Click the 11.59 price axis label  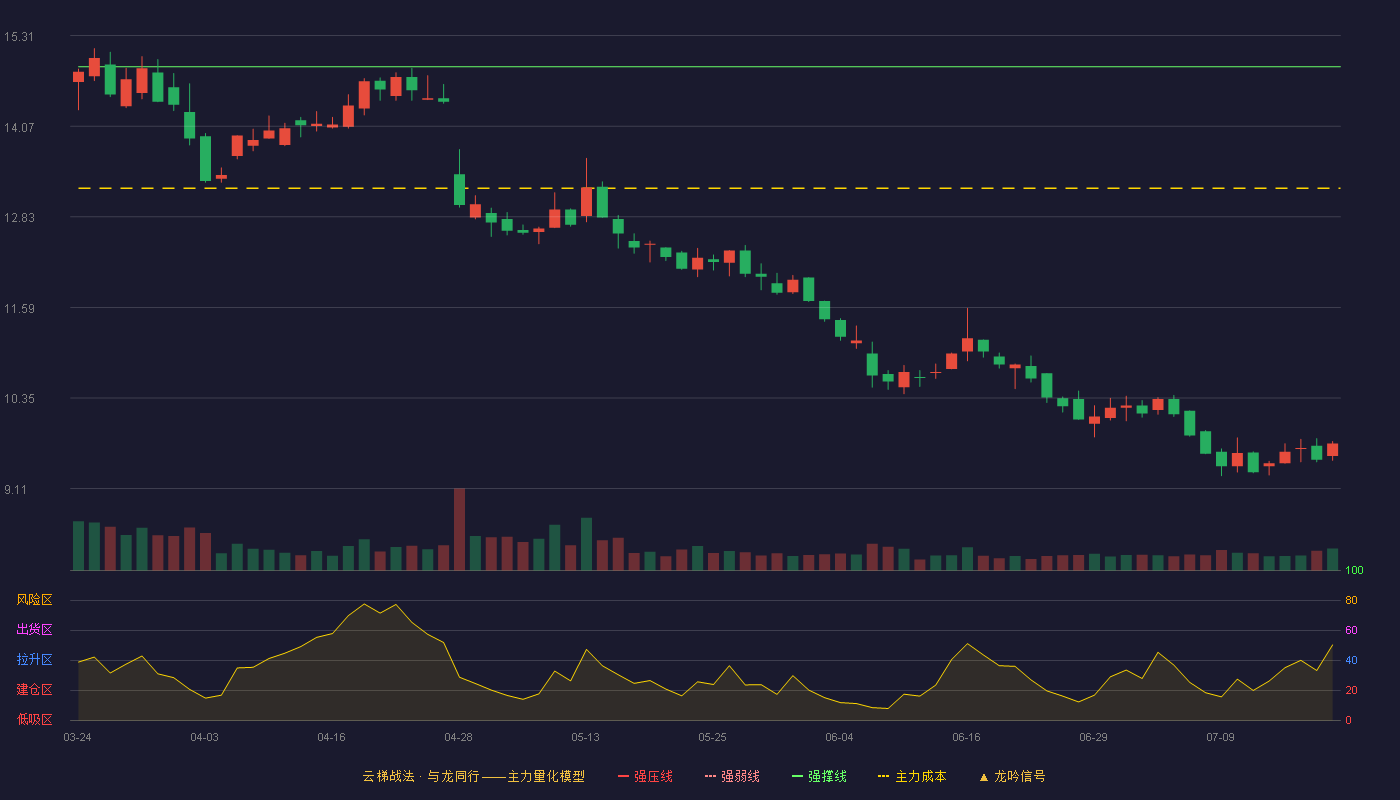coord(18,309)
